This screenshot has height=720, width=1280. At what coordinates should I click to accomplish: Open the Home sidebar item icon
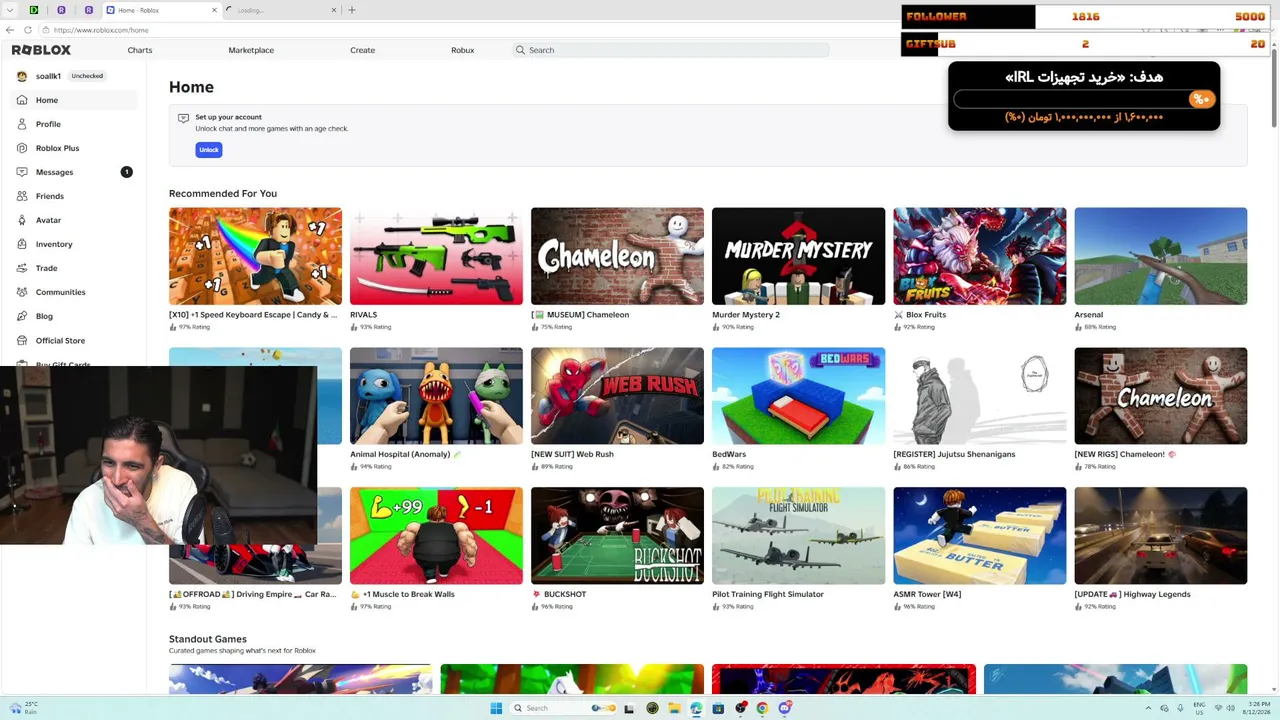22,100
